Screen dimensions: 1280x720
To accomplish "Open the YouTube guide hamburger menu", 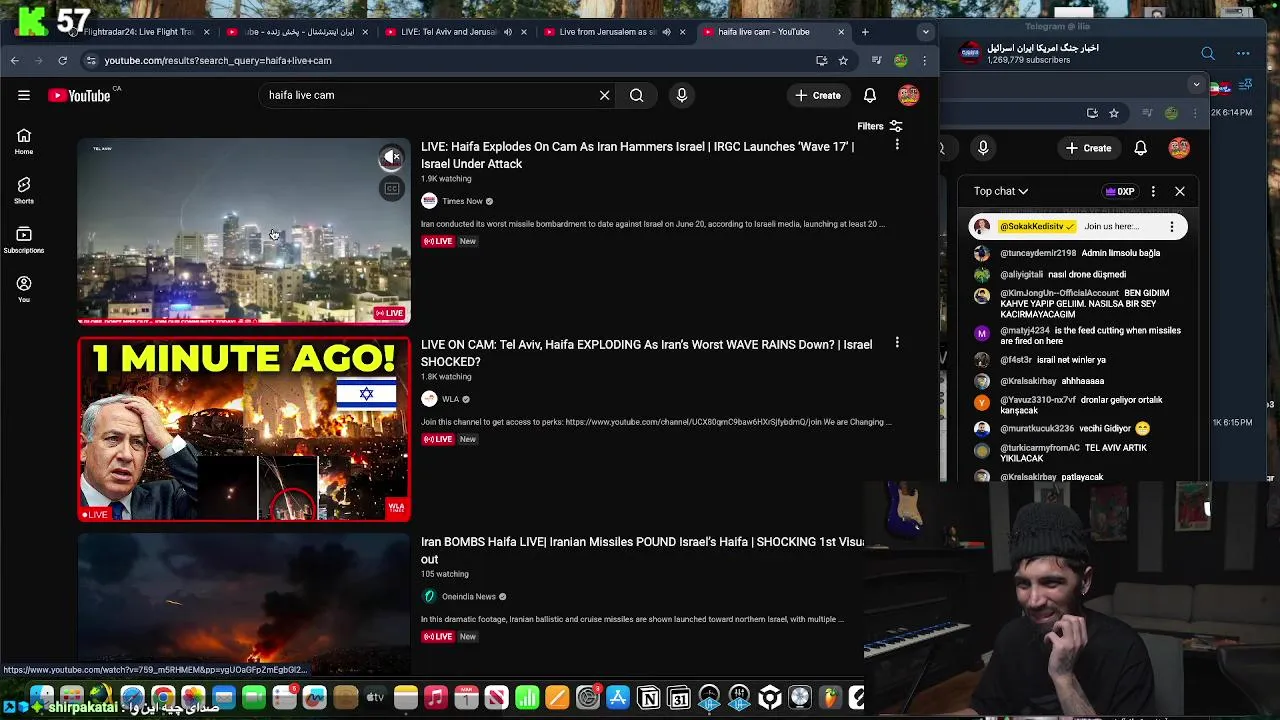I will click(x=24, y=95).
